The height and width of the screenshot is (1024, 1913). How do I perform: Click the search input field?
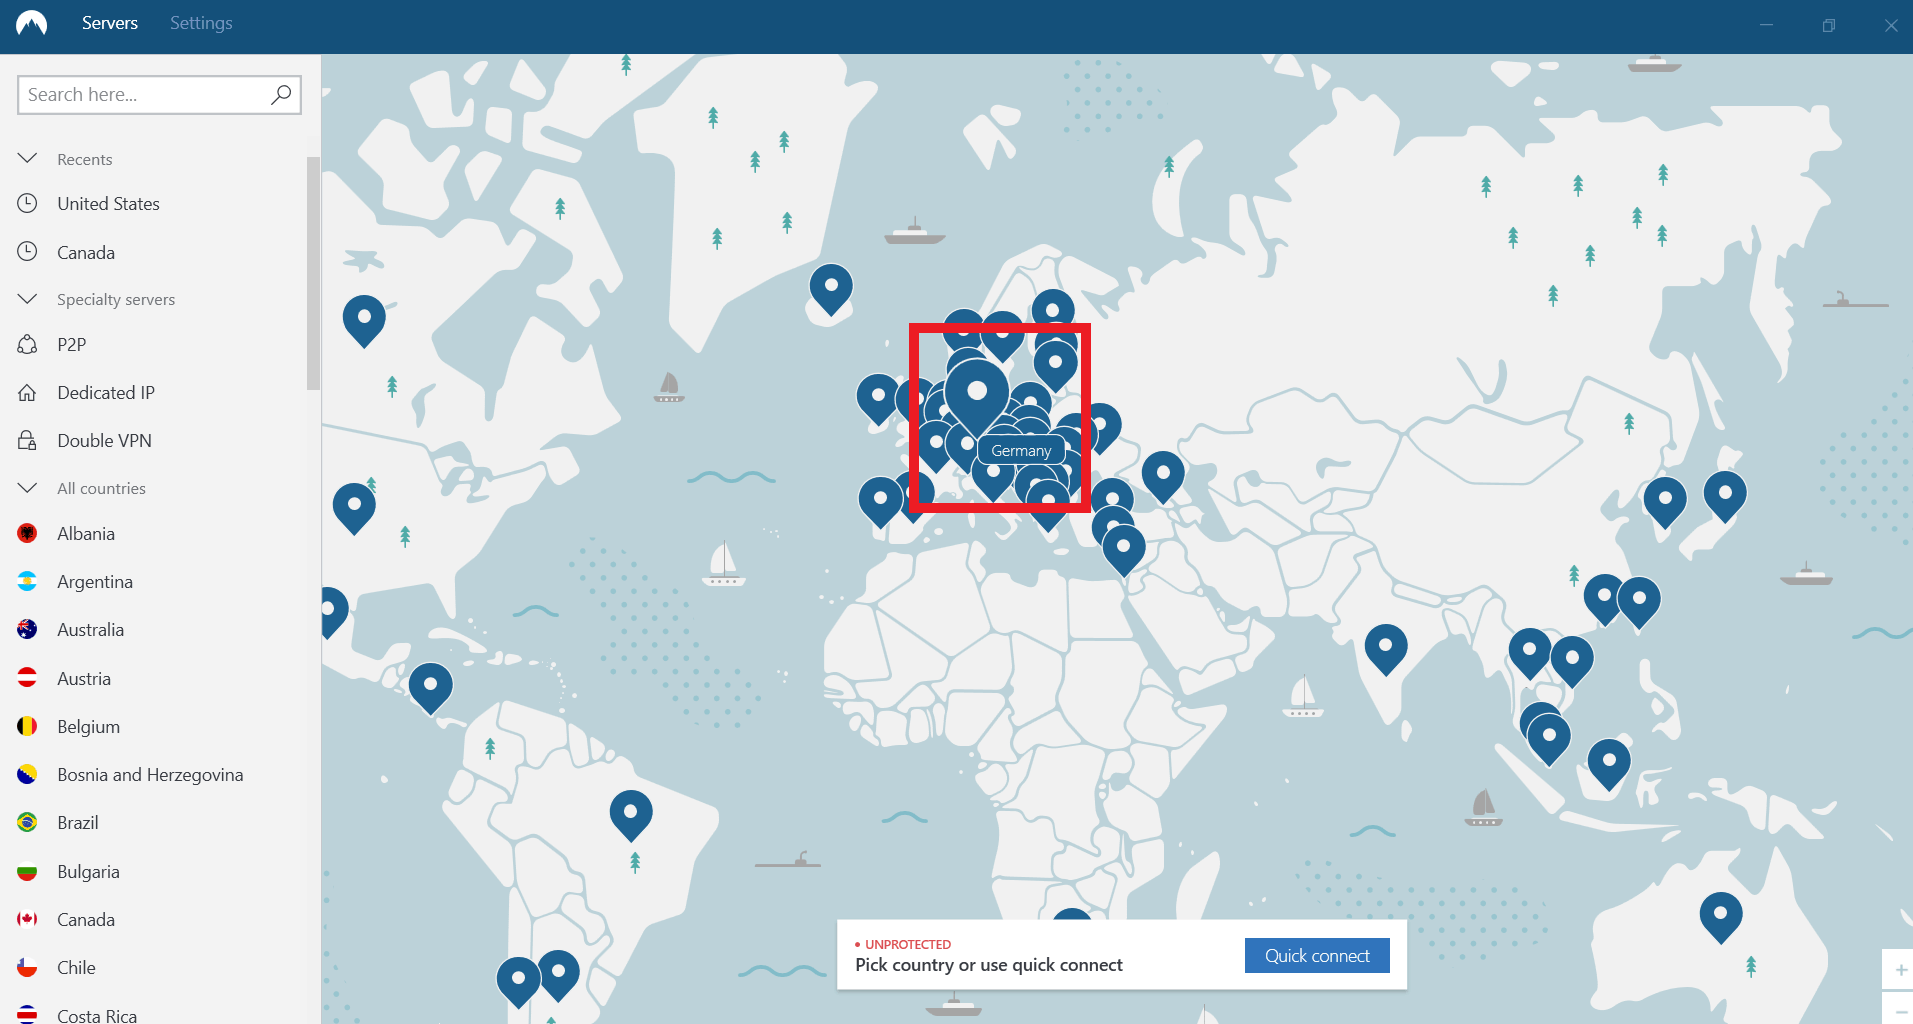pos(159,95)
